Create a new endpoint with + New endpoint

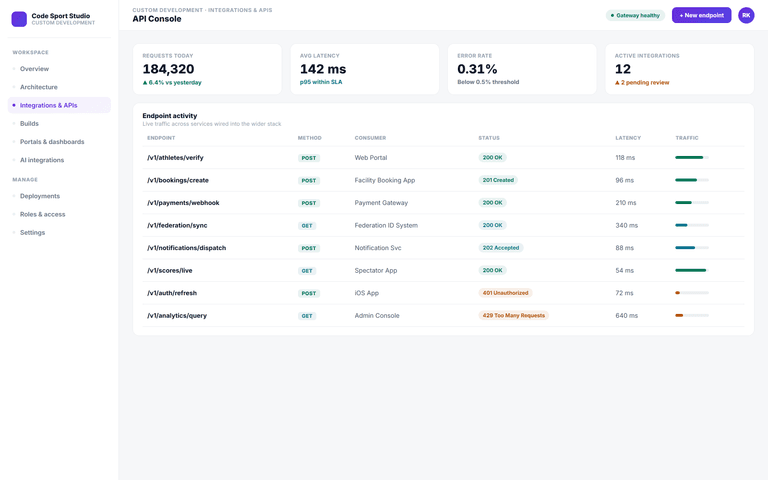point(701,15)
